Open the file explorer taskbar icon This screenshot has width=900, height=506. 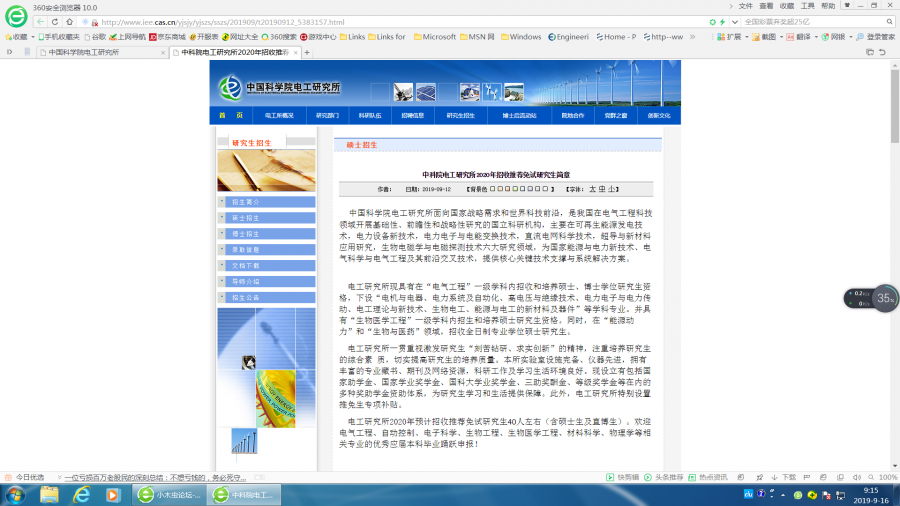coord(50,495)
